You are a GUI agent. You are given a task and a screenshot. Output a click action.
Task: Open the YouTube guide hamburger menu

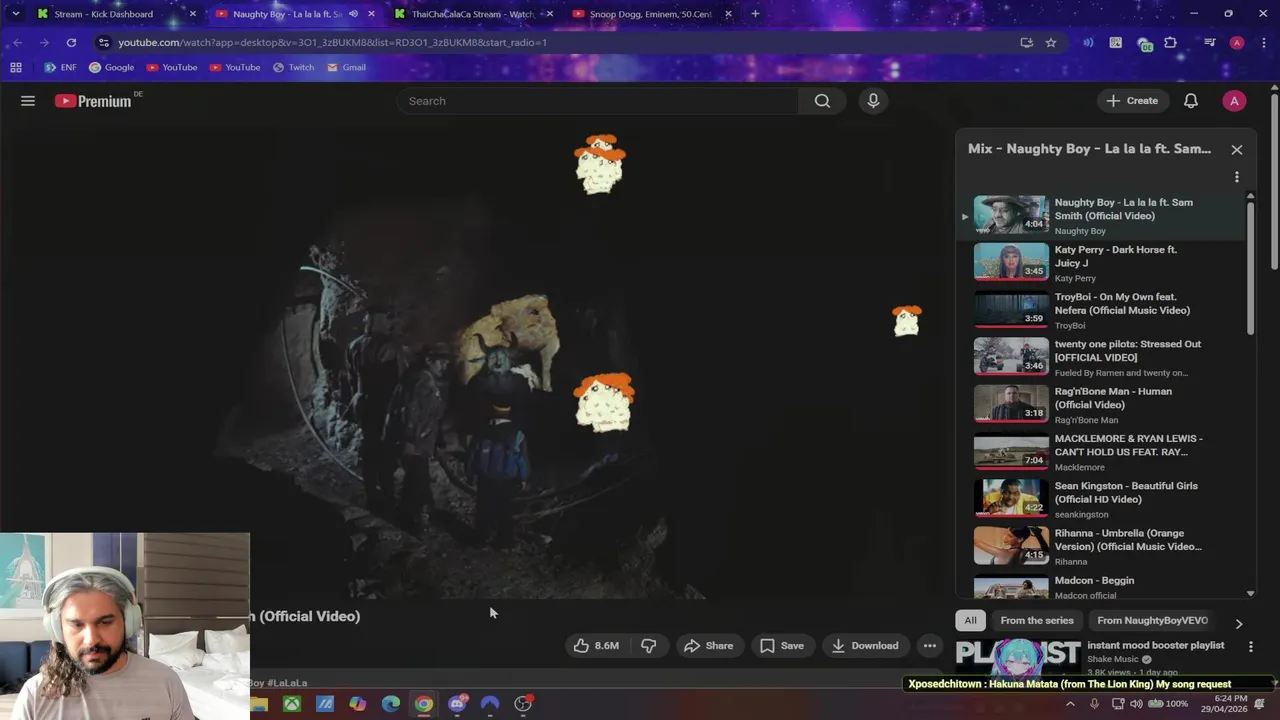(28, 101)
